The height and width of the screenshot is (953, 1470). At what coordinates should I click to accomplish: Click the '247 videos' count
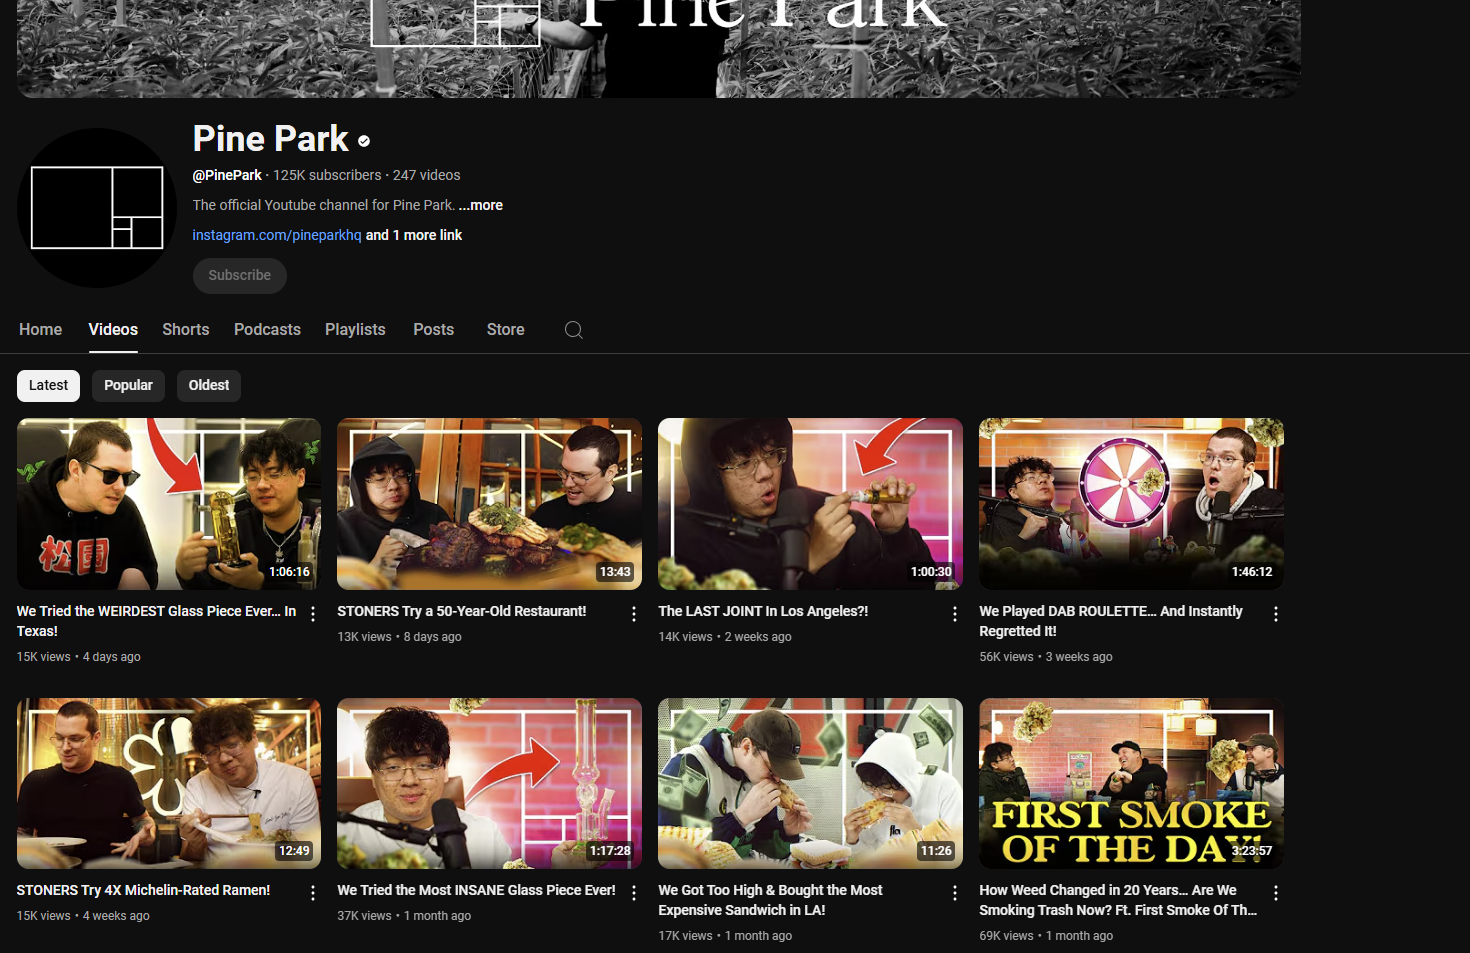427,175
